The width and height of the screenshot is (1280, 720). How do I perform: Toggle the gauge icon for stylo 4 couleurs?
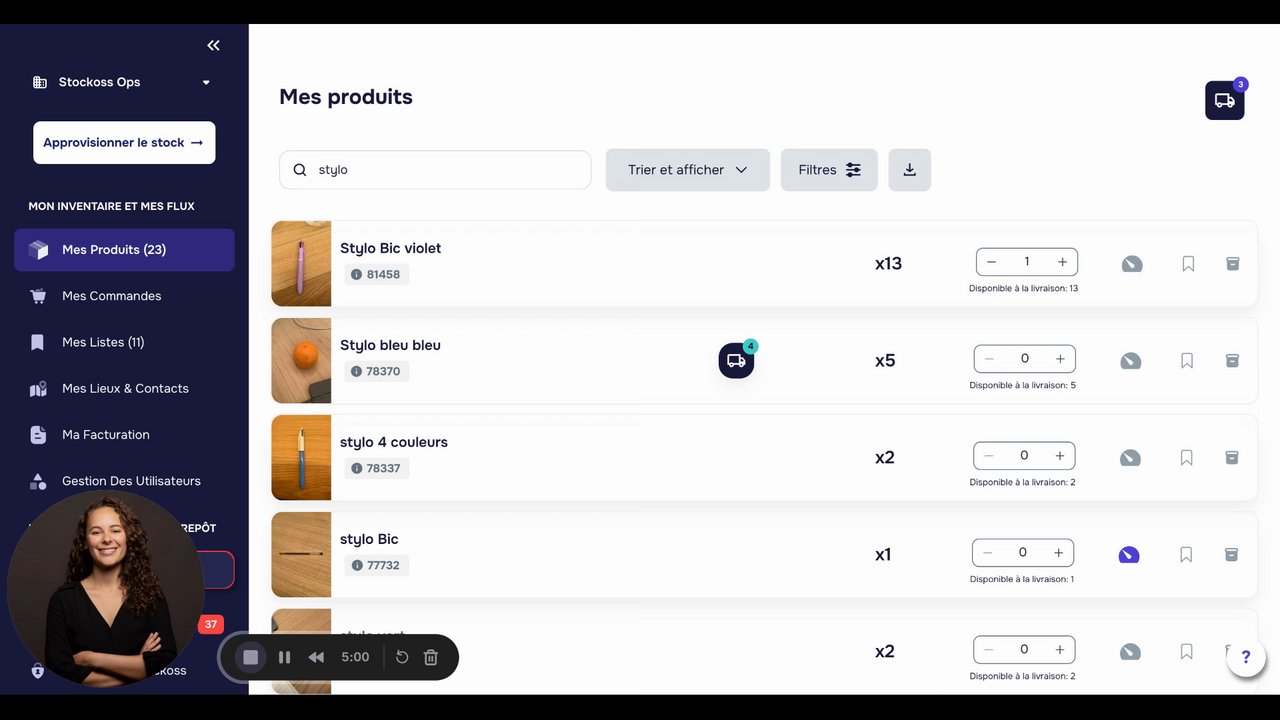click(1130, 458)
